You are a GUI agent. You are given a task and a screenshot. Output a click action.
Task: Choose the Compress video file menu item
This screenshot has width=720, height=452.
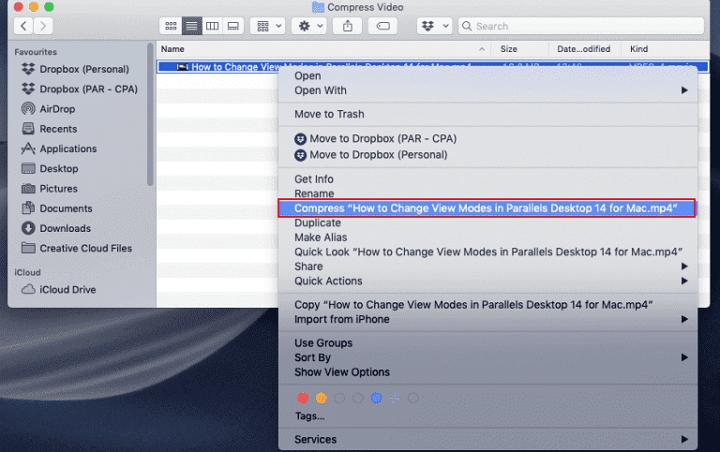coord(487,208)
